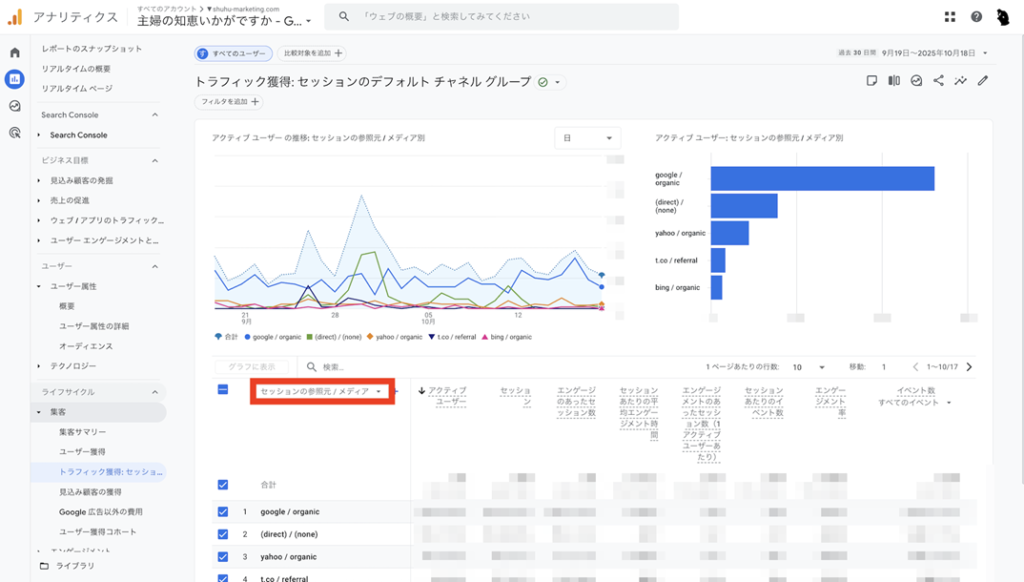Click the share report icon
Viewport: 1024px width, 582px height.
coord(938,81)
